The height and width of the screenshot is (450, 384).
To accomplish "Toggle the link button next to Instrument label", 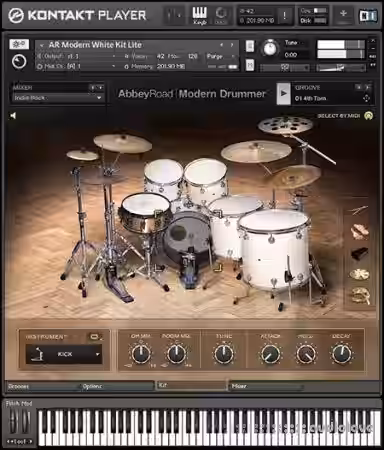I will point(94,337).
